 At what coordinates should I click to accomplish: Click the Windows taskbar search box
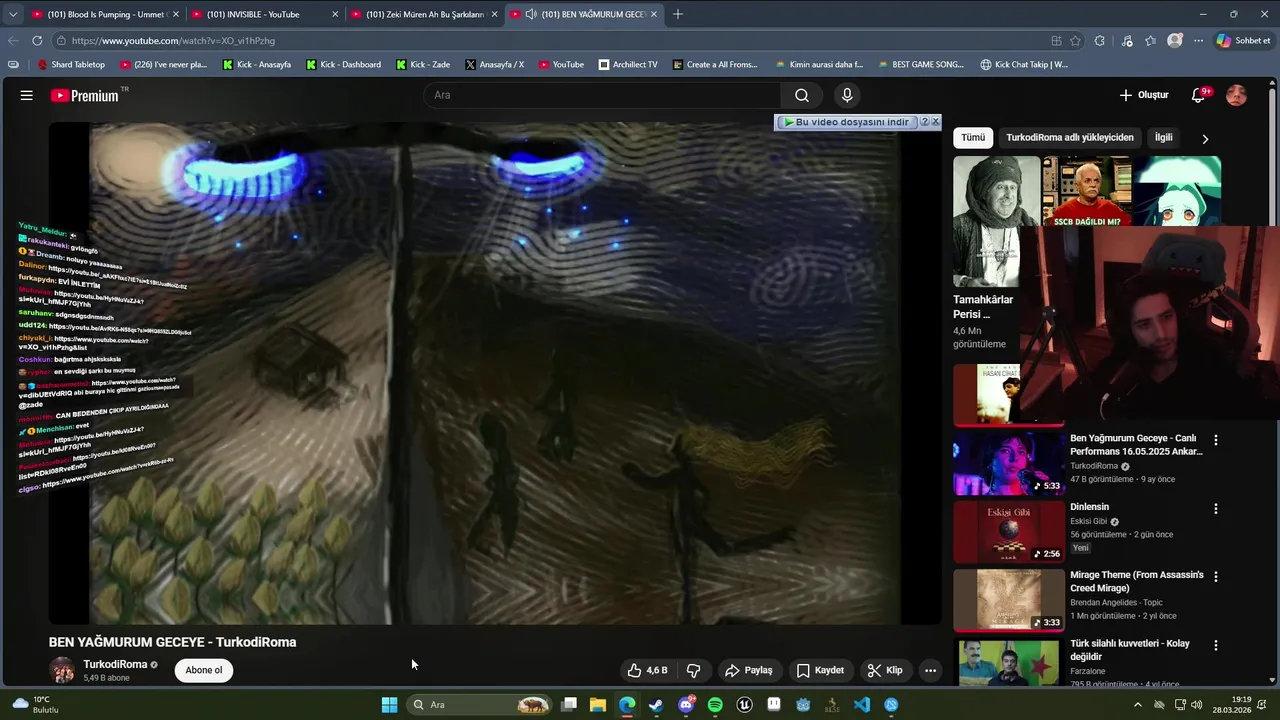click(481, 705)
